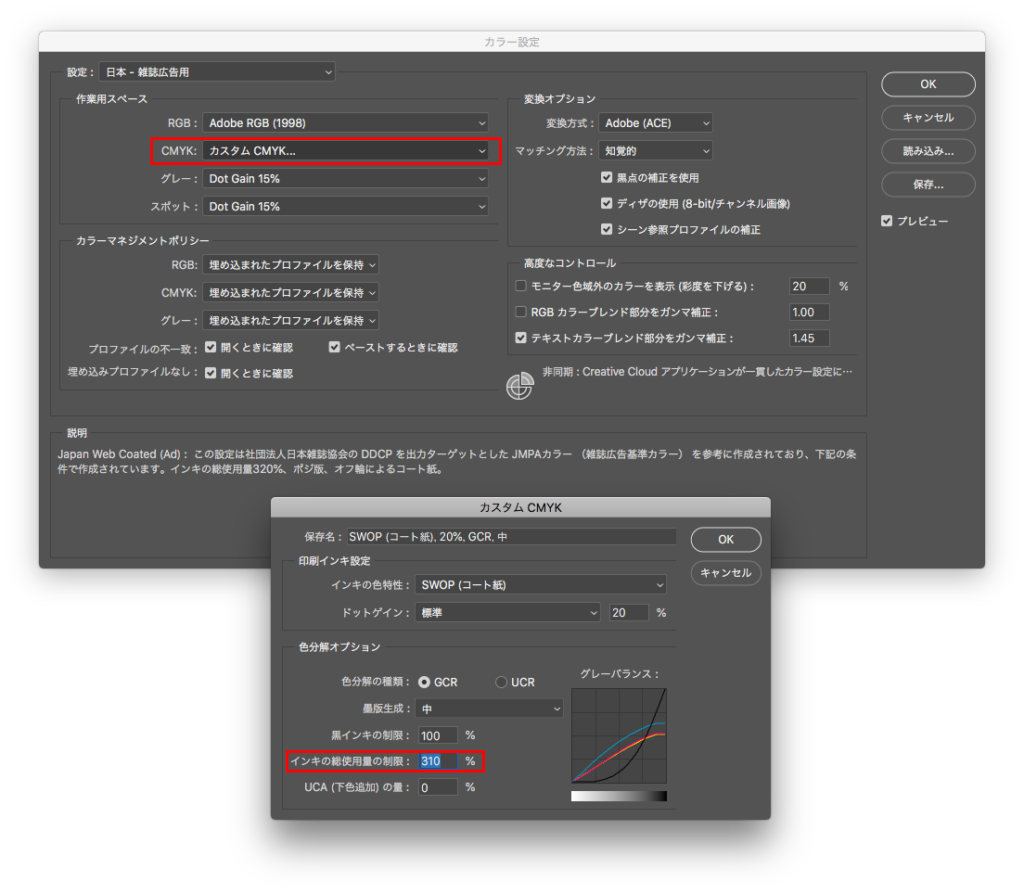Toggle missing profile 開くときに確認 checkbox

pyautogui.click(x=210, y=373)
